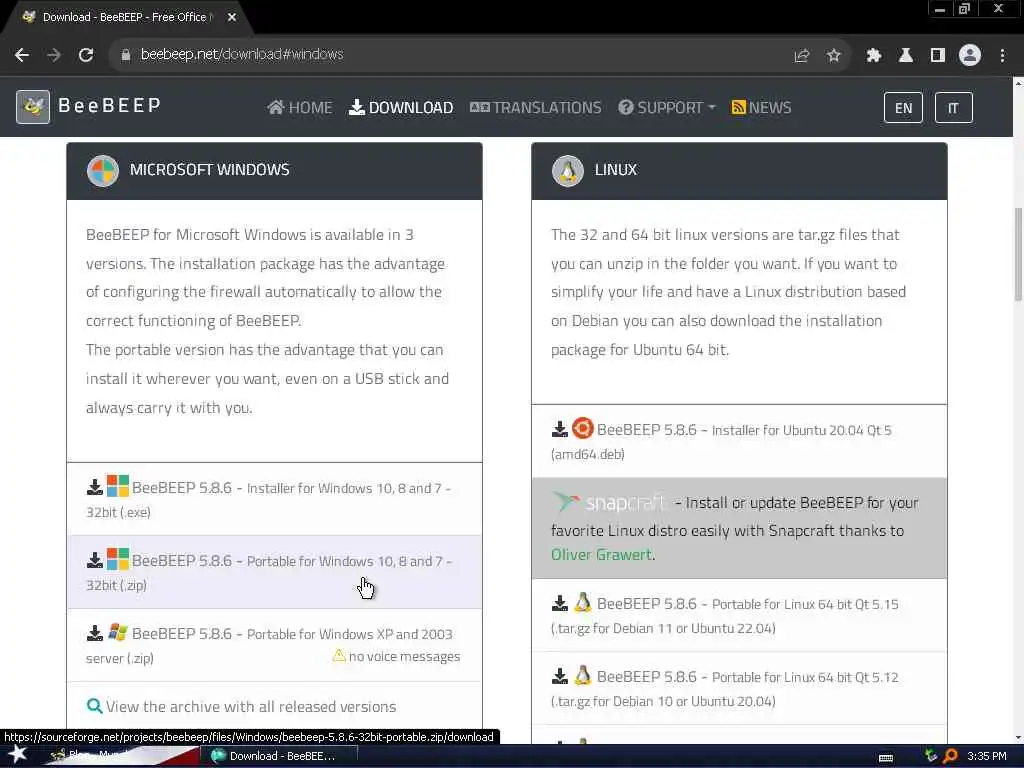Open the Oliver Grawert link

601,554
